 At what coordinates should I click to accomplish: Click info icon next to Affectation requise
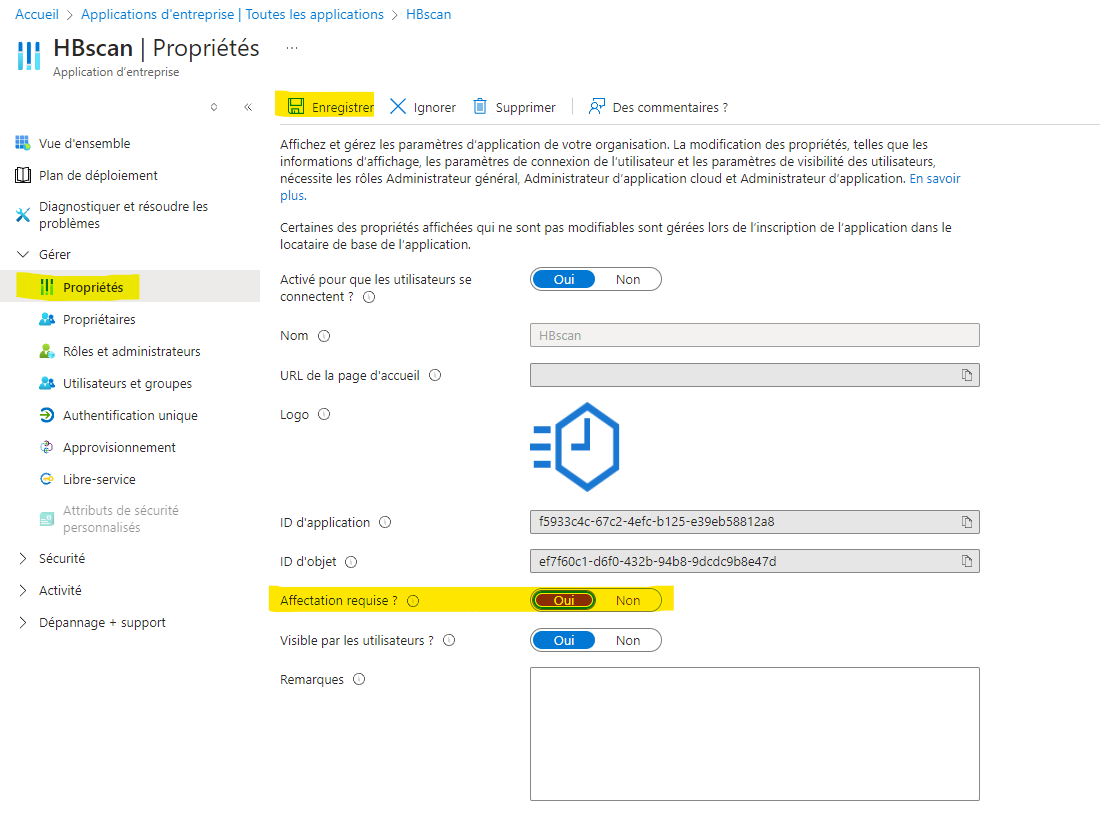click(x=413, y=601)
